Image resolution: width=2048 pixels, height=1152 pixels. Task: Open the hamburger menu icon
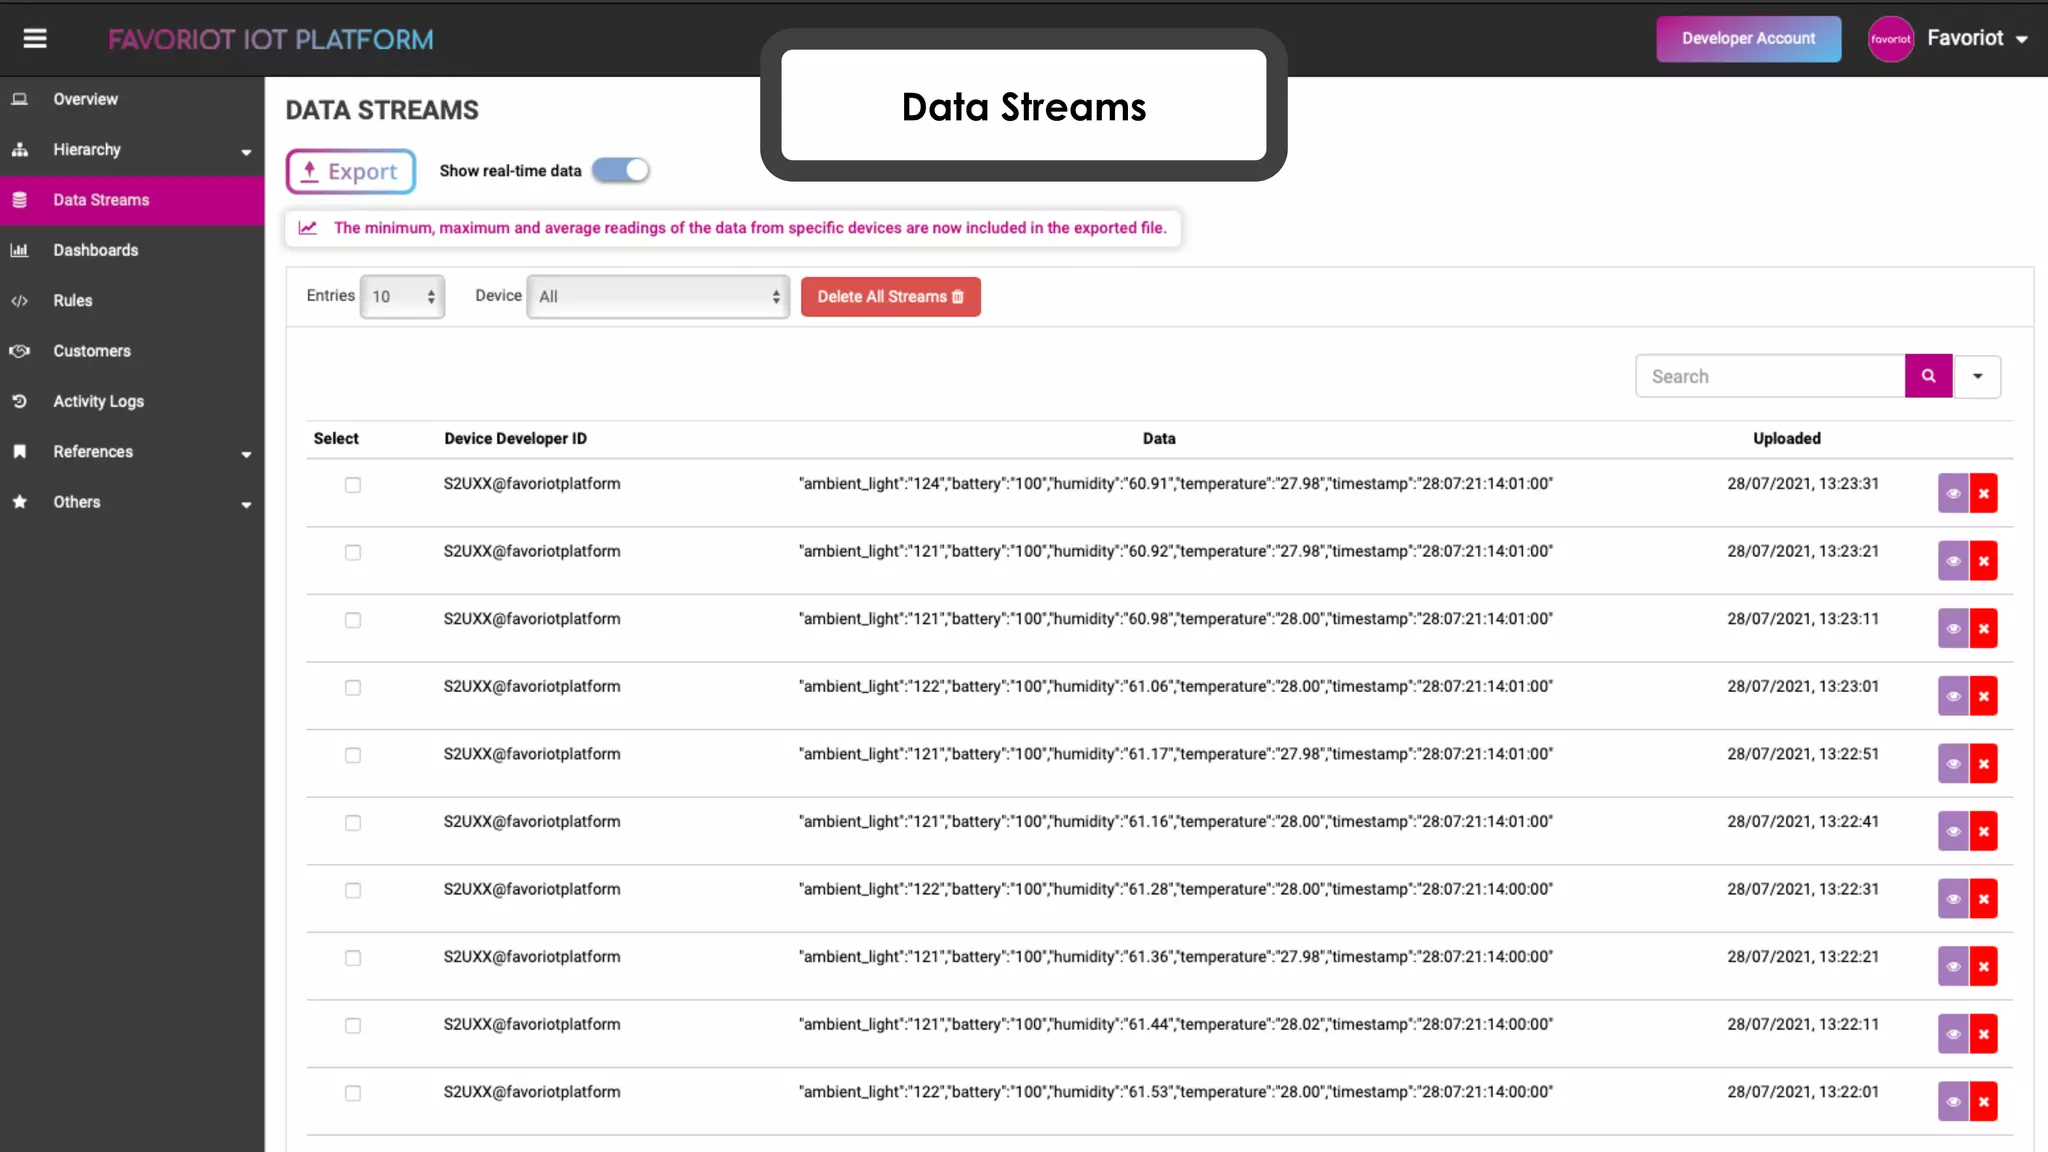coord(35,38)
